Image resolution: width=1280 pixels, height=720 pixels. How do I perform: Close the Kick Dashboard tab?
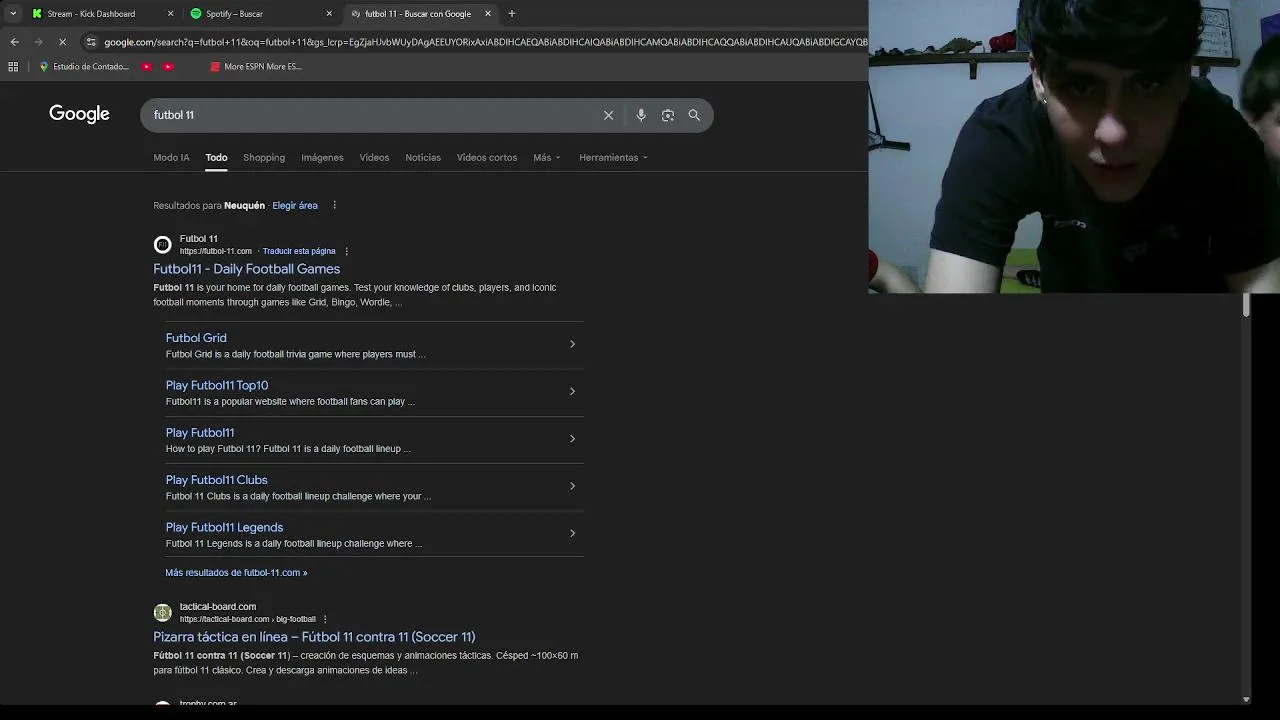[x=170, y=14]
